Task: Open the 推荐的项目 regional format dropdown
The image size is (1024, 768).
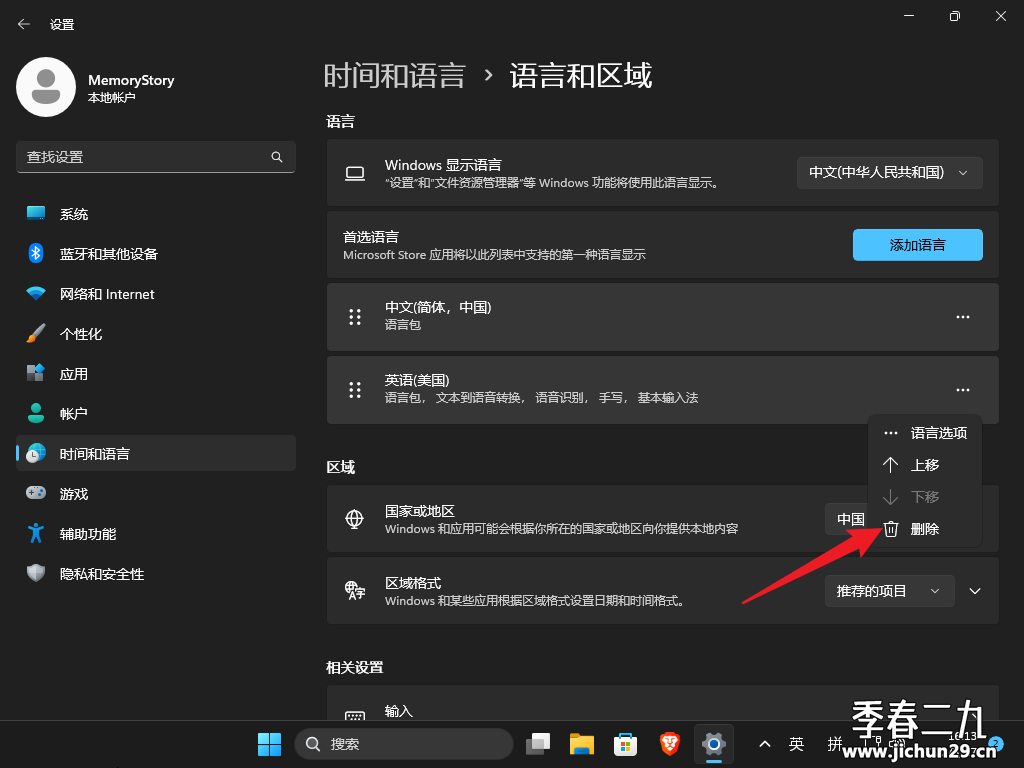Action: (889, 591)
